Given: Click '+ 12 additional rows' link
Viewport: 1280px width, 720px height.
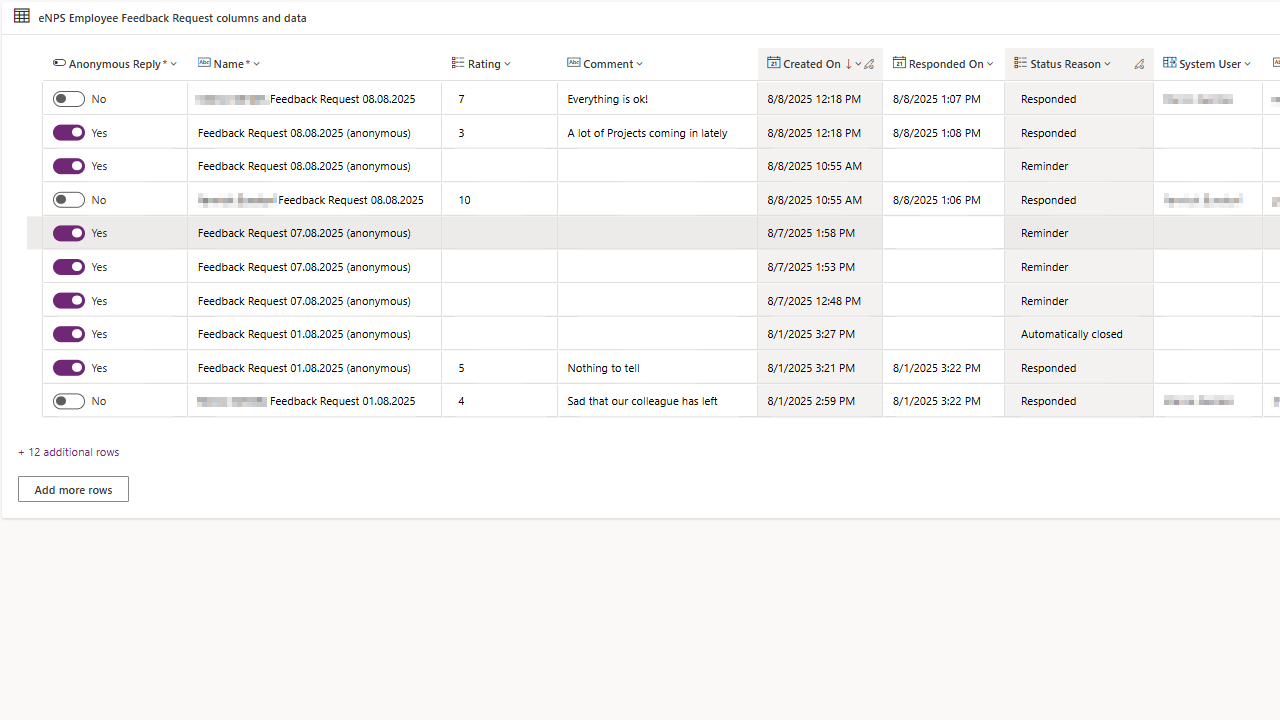Looking at the screenshot, I should (68, 452).
